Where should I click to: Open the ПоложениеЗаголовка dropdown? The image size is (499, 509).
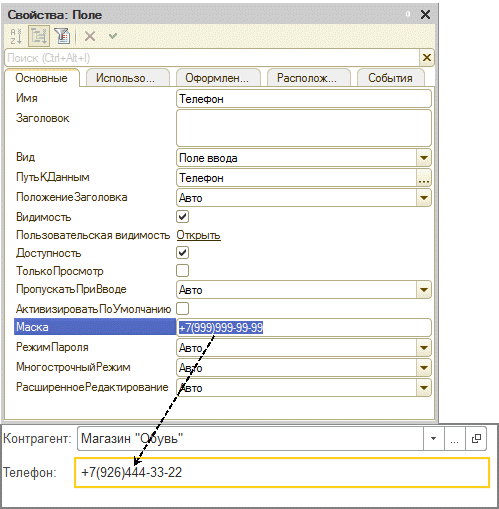pos(424,198)
